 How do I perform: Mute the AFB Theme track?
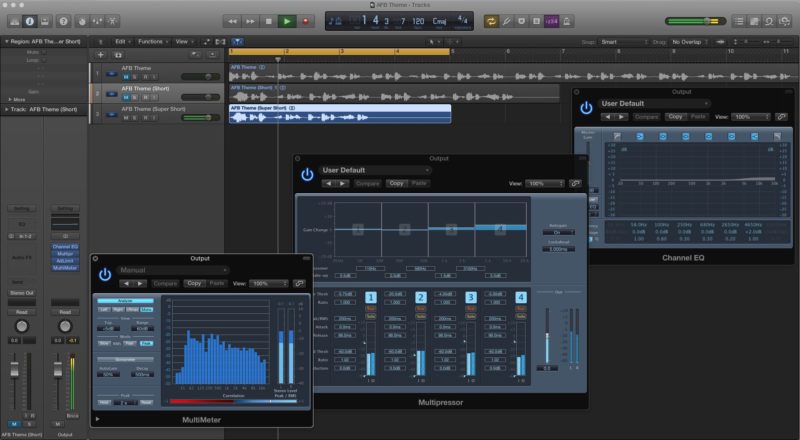pos(126,77)
